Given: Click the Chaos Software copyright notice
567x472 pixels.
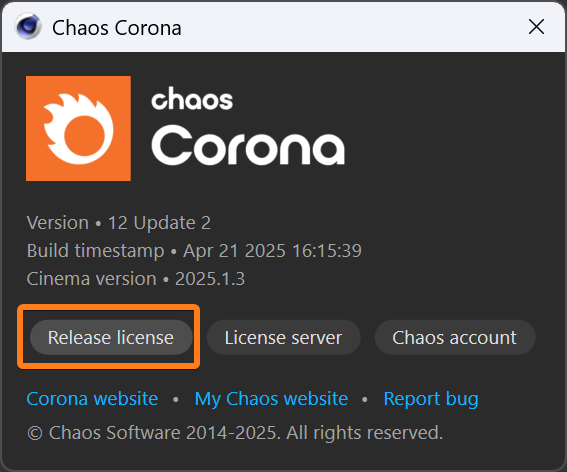Looking at the screenshot, I should [x=235, y=433].
